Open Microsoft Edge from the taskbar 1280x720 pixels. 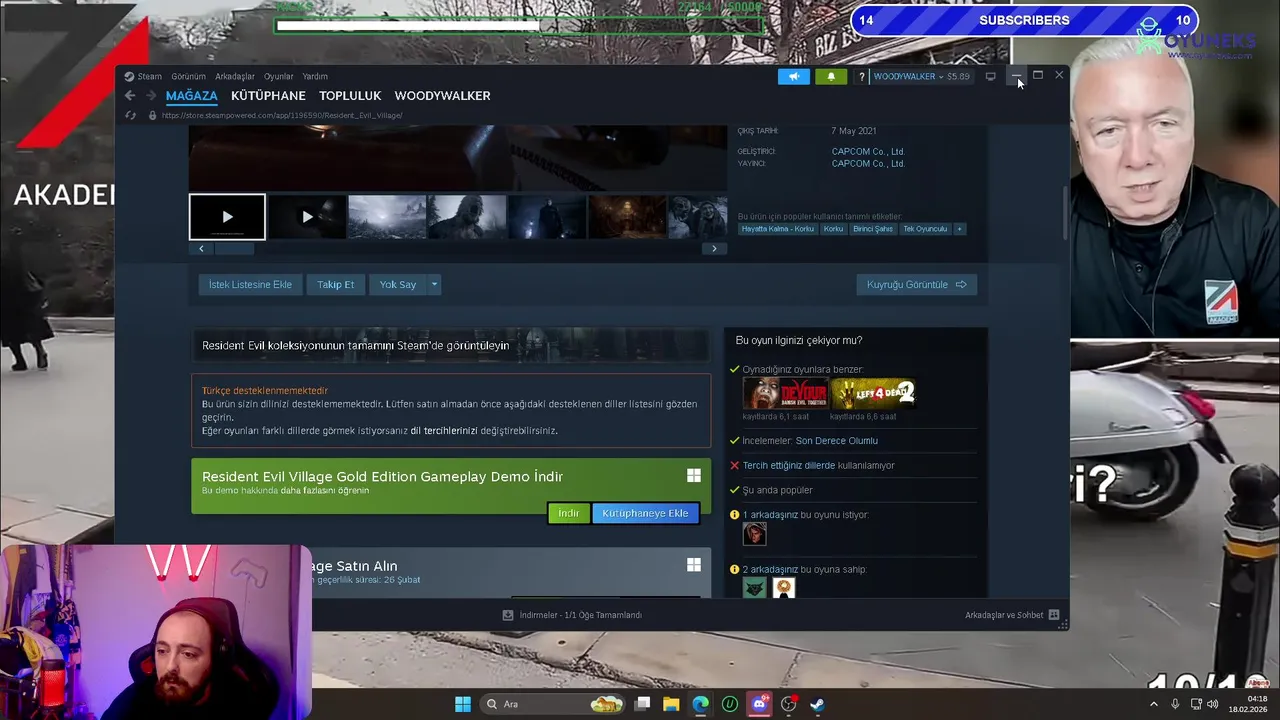(x=700, y=704)
